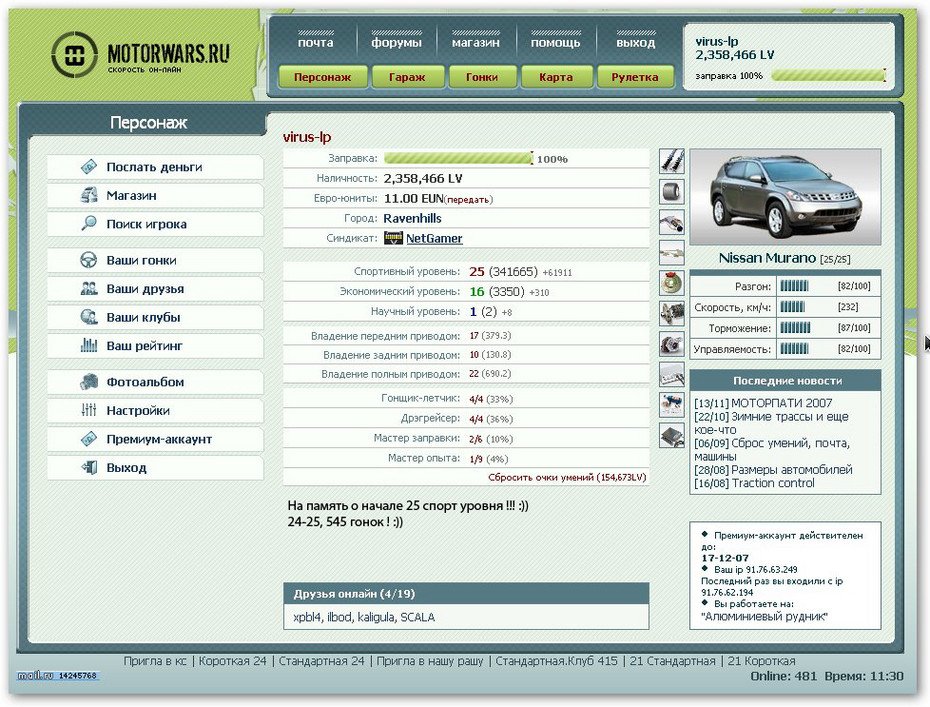
Task: Click the Заправка 100% bar in profile
Action: (458, 158)
